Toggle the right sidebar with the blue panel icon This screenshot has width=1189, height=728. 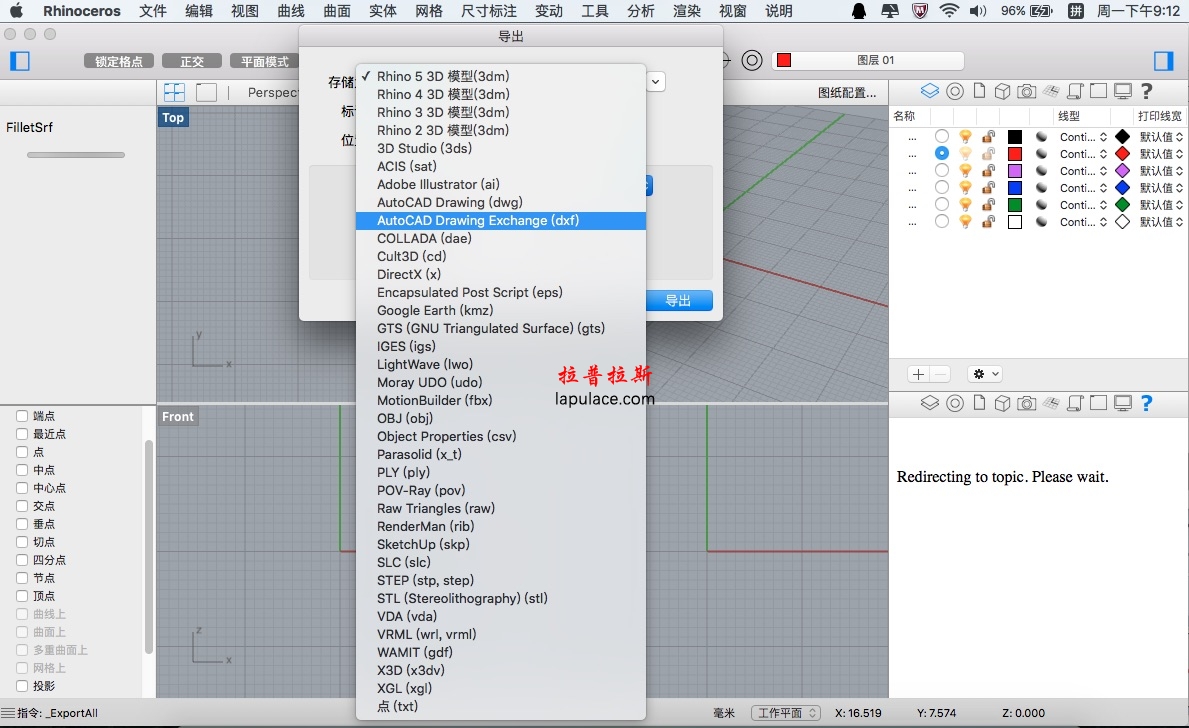point(1163,61)
